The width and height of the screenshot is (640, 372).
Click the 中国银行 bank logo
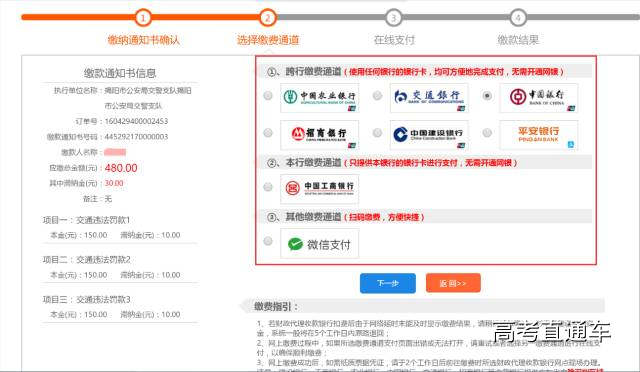coord(539,98)
